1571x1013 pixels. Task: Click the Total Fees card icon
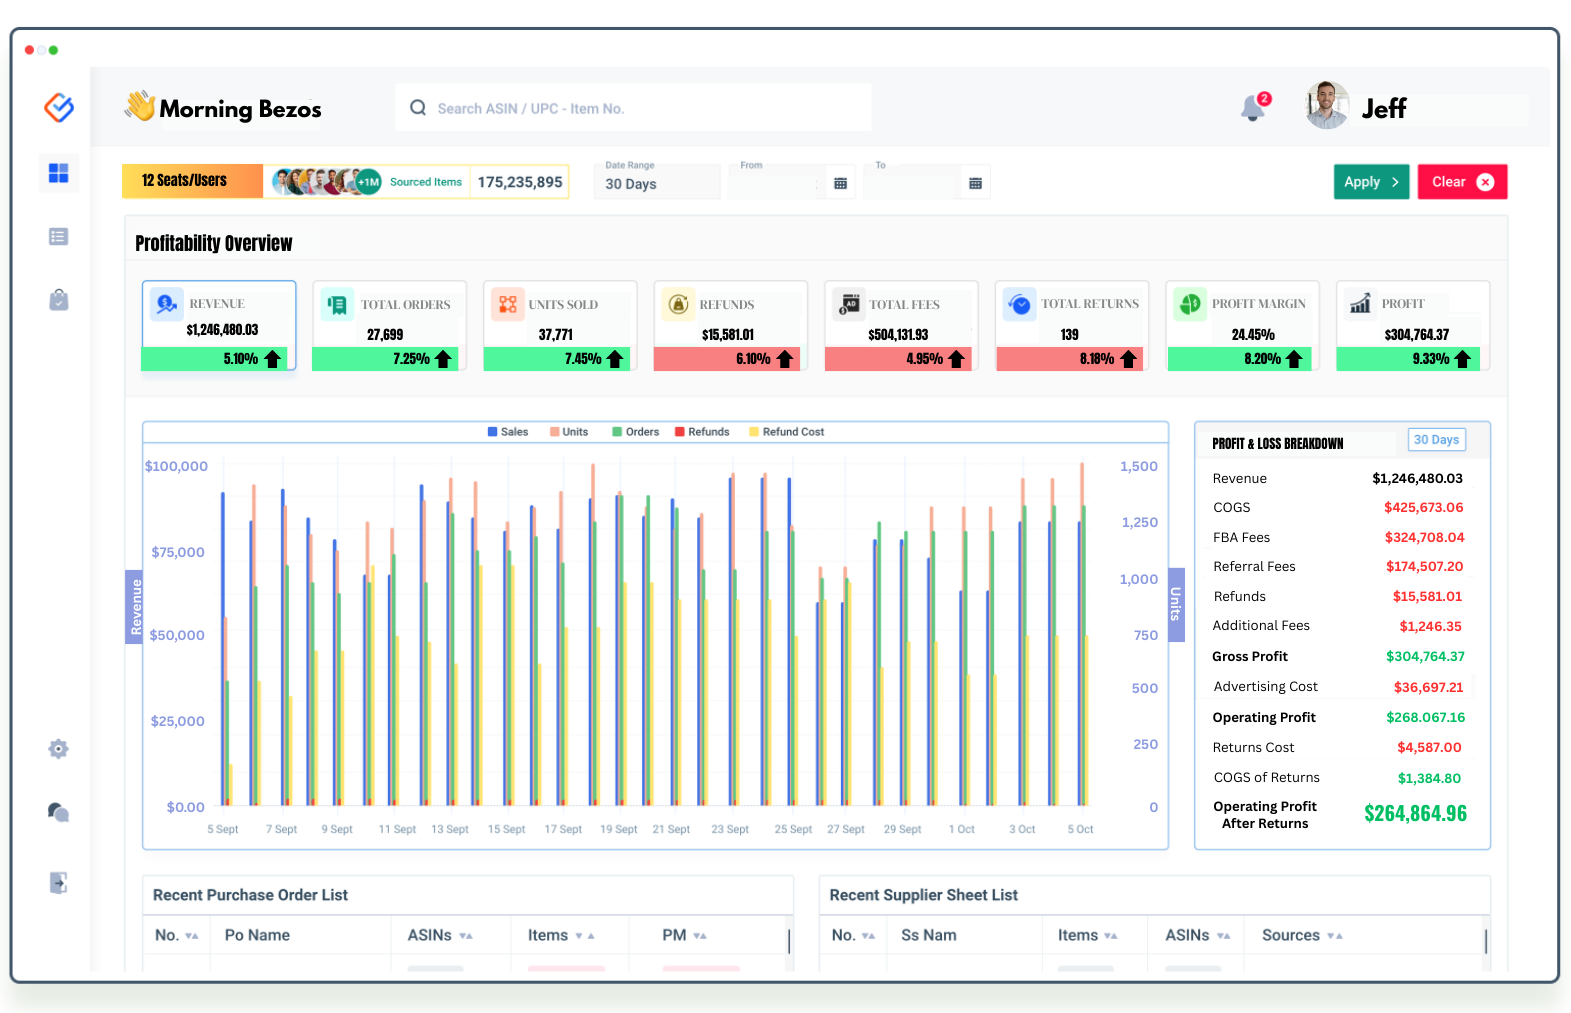click(849, 304)
